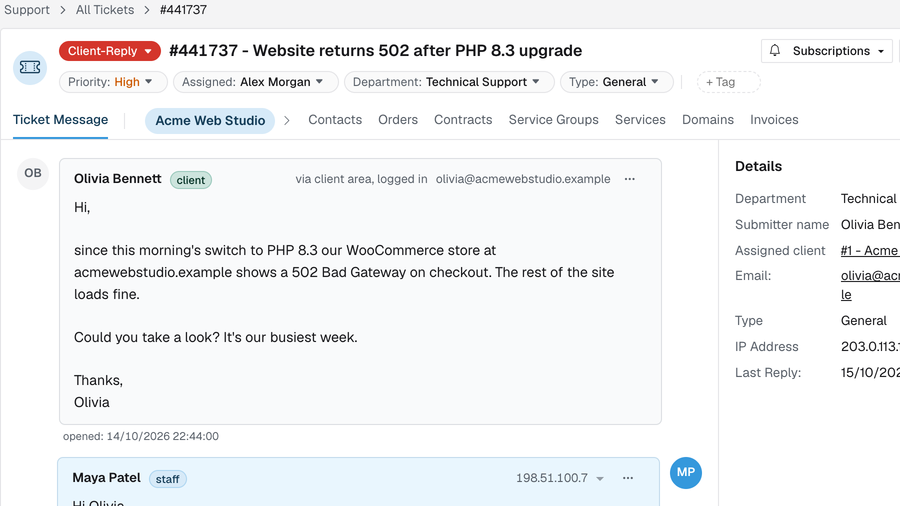This screenshot has width=900, height=506.
Task: Expand the 198.51.100.7 IP dropdown arrow
Action: (600, 478)
